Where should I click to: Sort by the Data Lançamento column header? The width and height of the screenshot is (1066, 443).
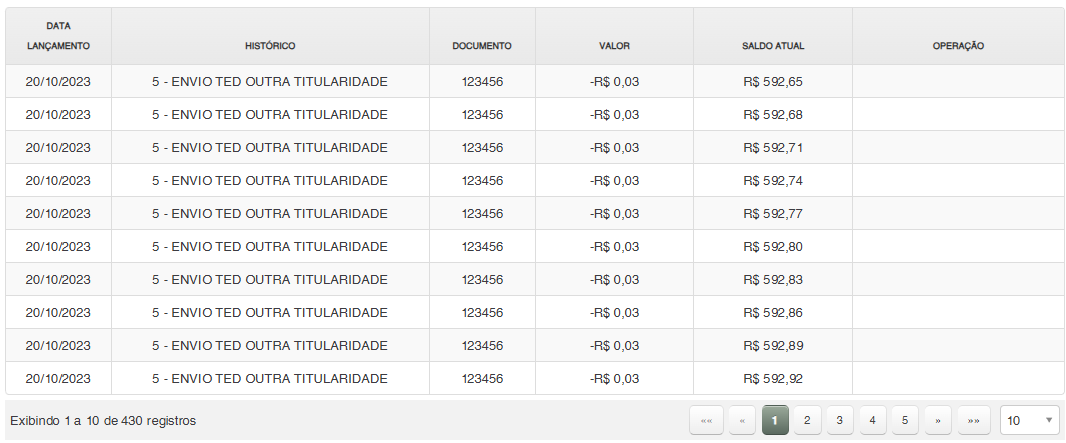tap(58, 36)
